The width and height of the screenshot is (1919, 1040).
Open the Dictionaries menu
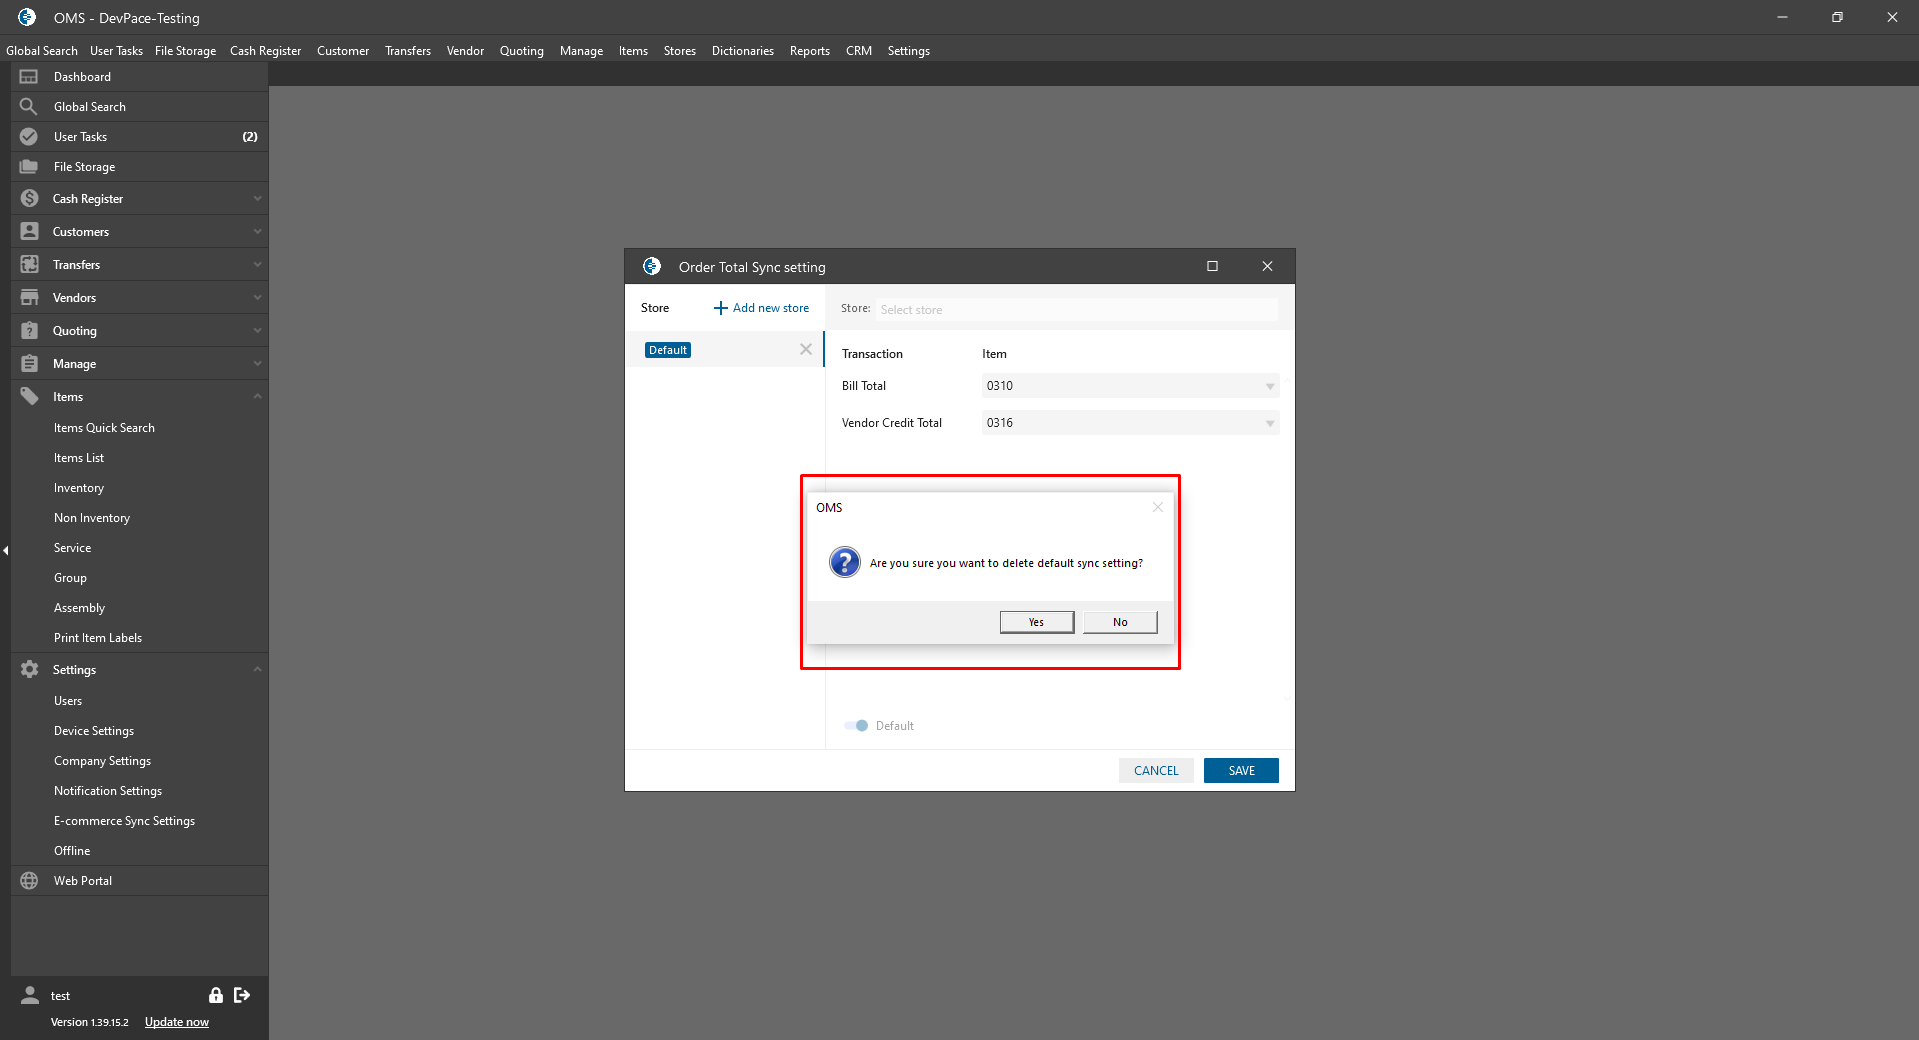(743, 51)
